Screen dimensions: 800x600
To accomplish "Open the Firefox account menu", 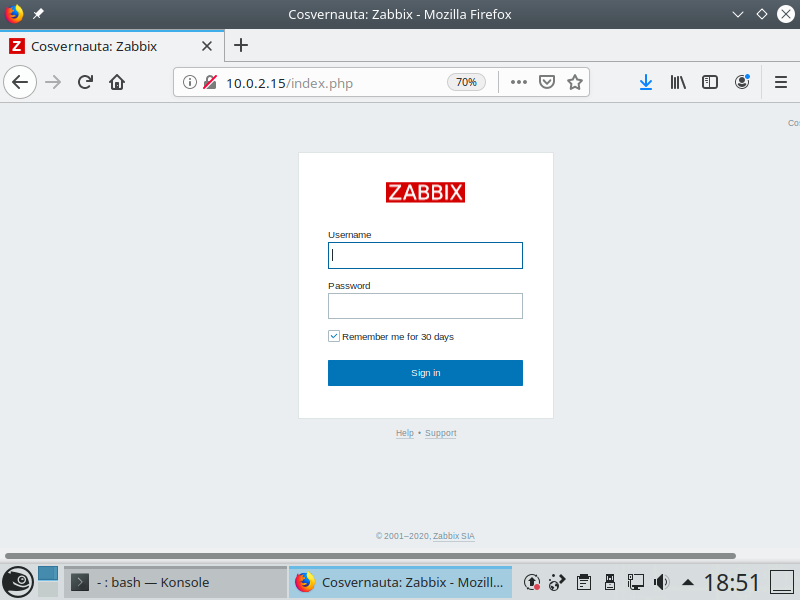I will pos(742,82).
